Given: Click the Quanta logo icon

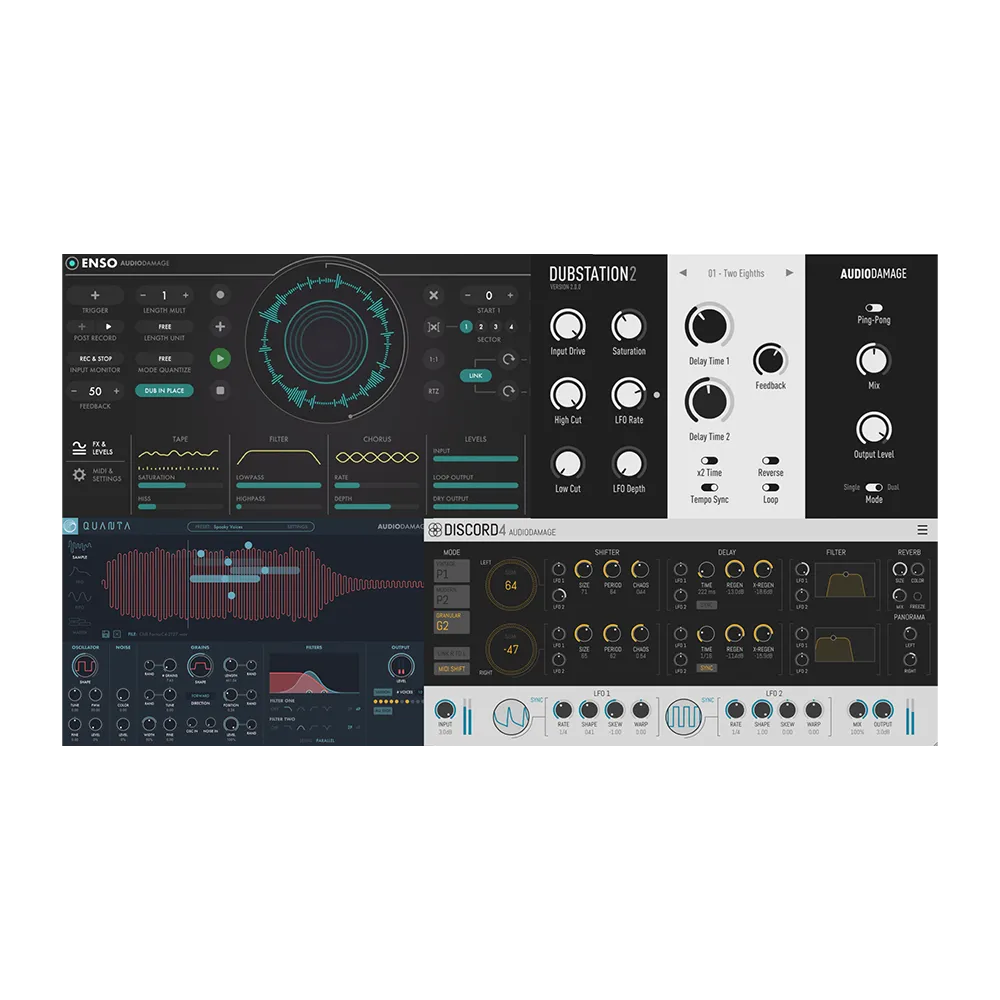Looking at the screenshot, I should (x=70, y=526).
